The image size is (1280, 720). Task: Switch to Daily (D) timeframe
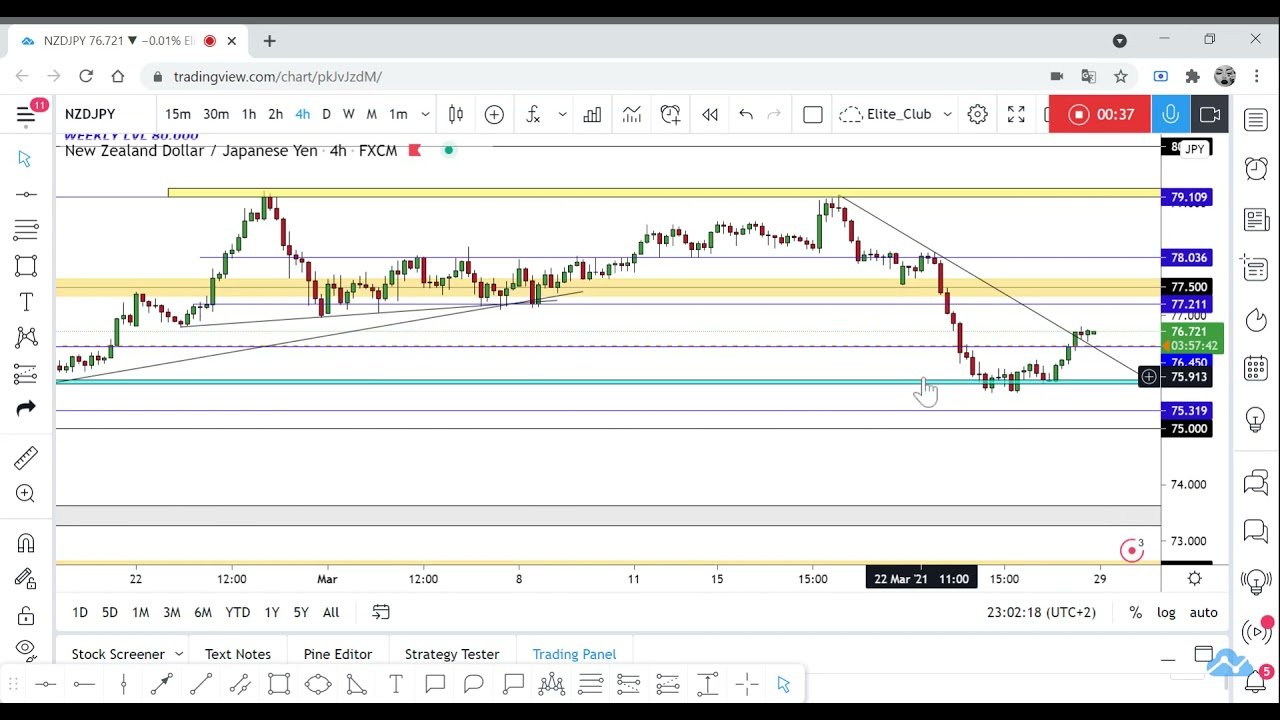(326, 114)
